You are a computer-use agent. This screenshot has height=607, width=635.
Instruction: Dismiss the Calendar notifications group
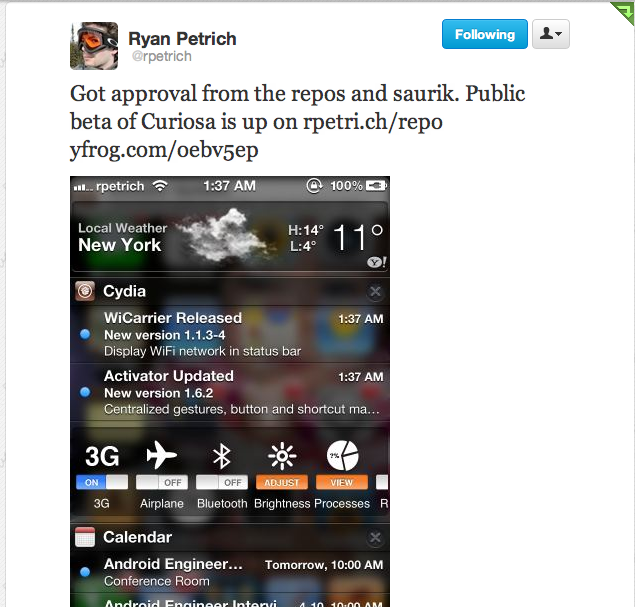point(375,538)
